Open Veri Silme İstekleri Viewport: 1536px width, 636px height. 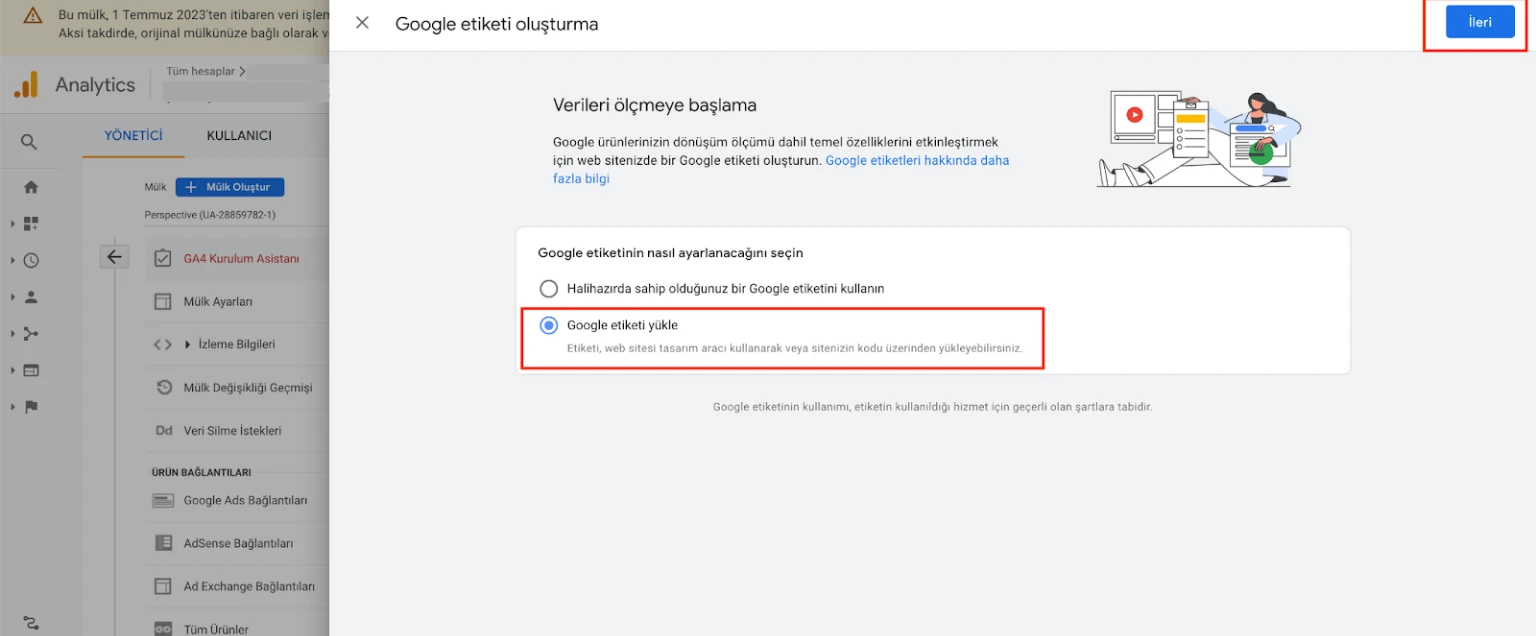point(240,430)
